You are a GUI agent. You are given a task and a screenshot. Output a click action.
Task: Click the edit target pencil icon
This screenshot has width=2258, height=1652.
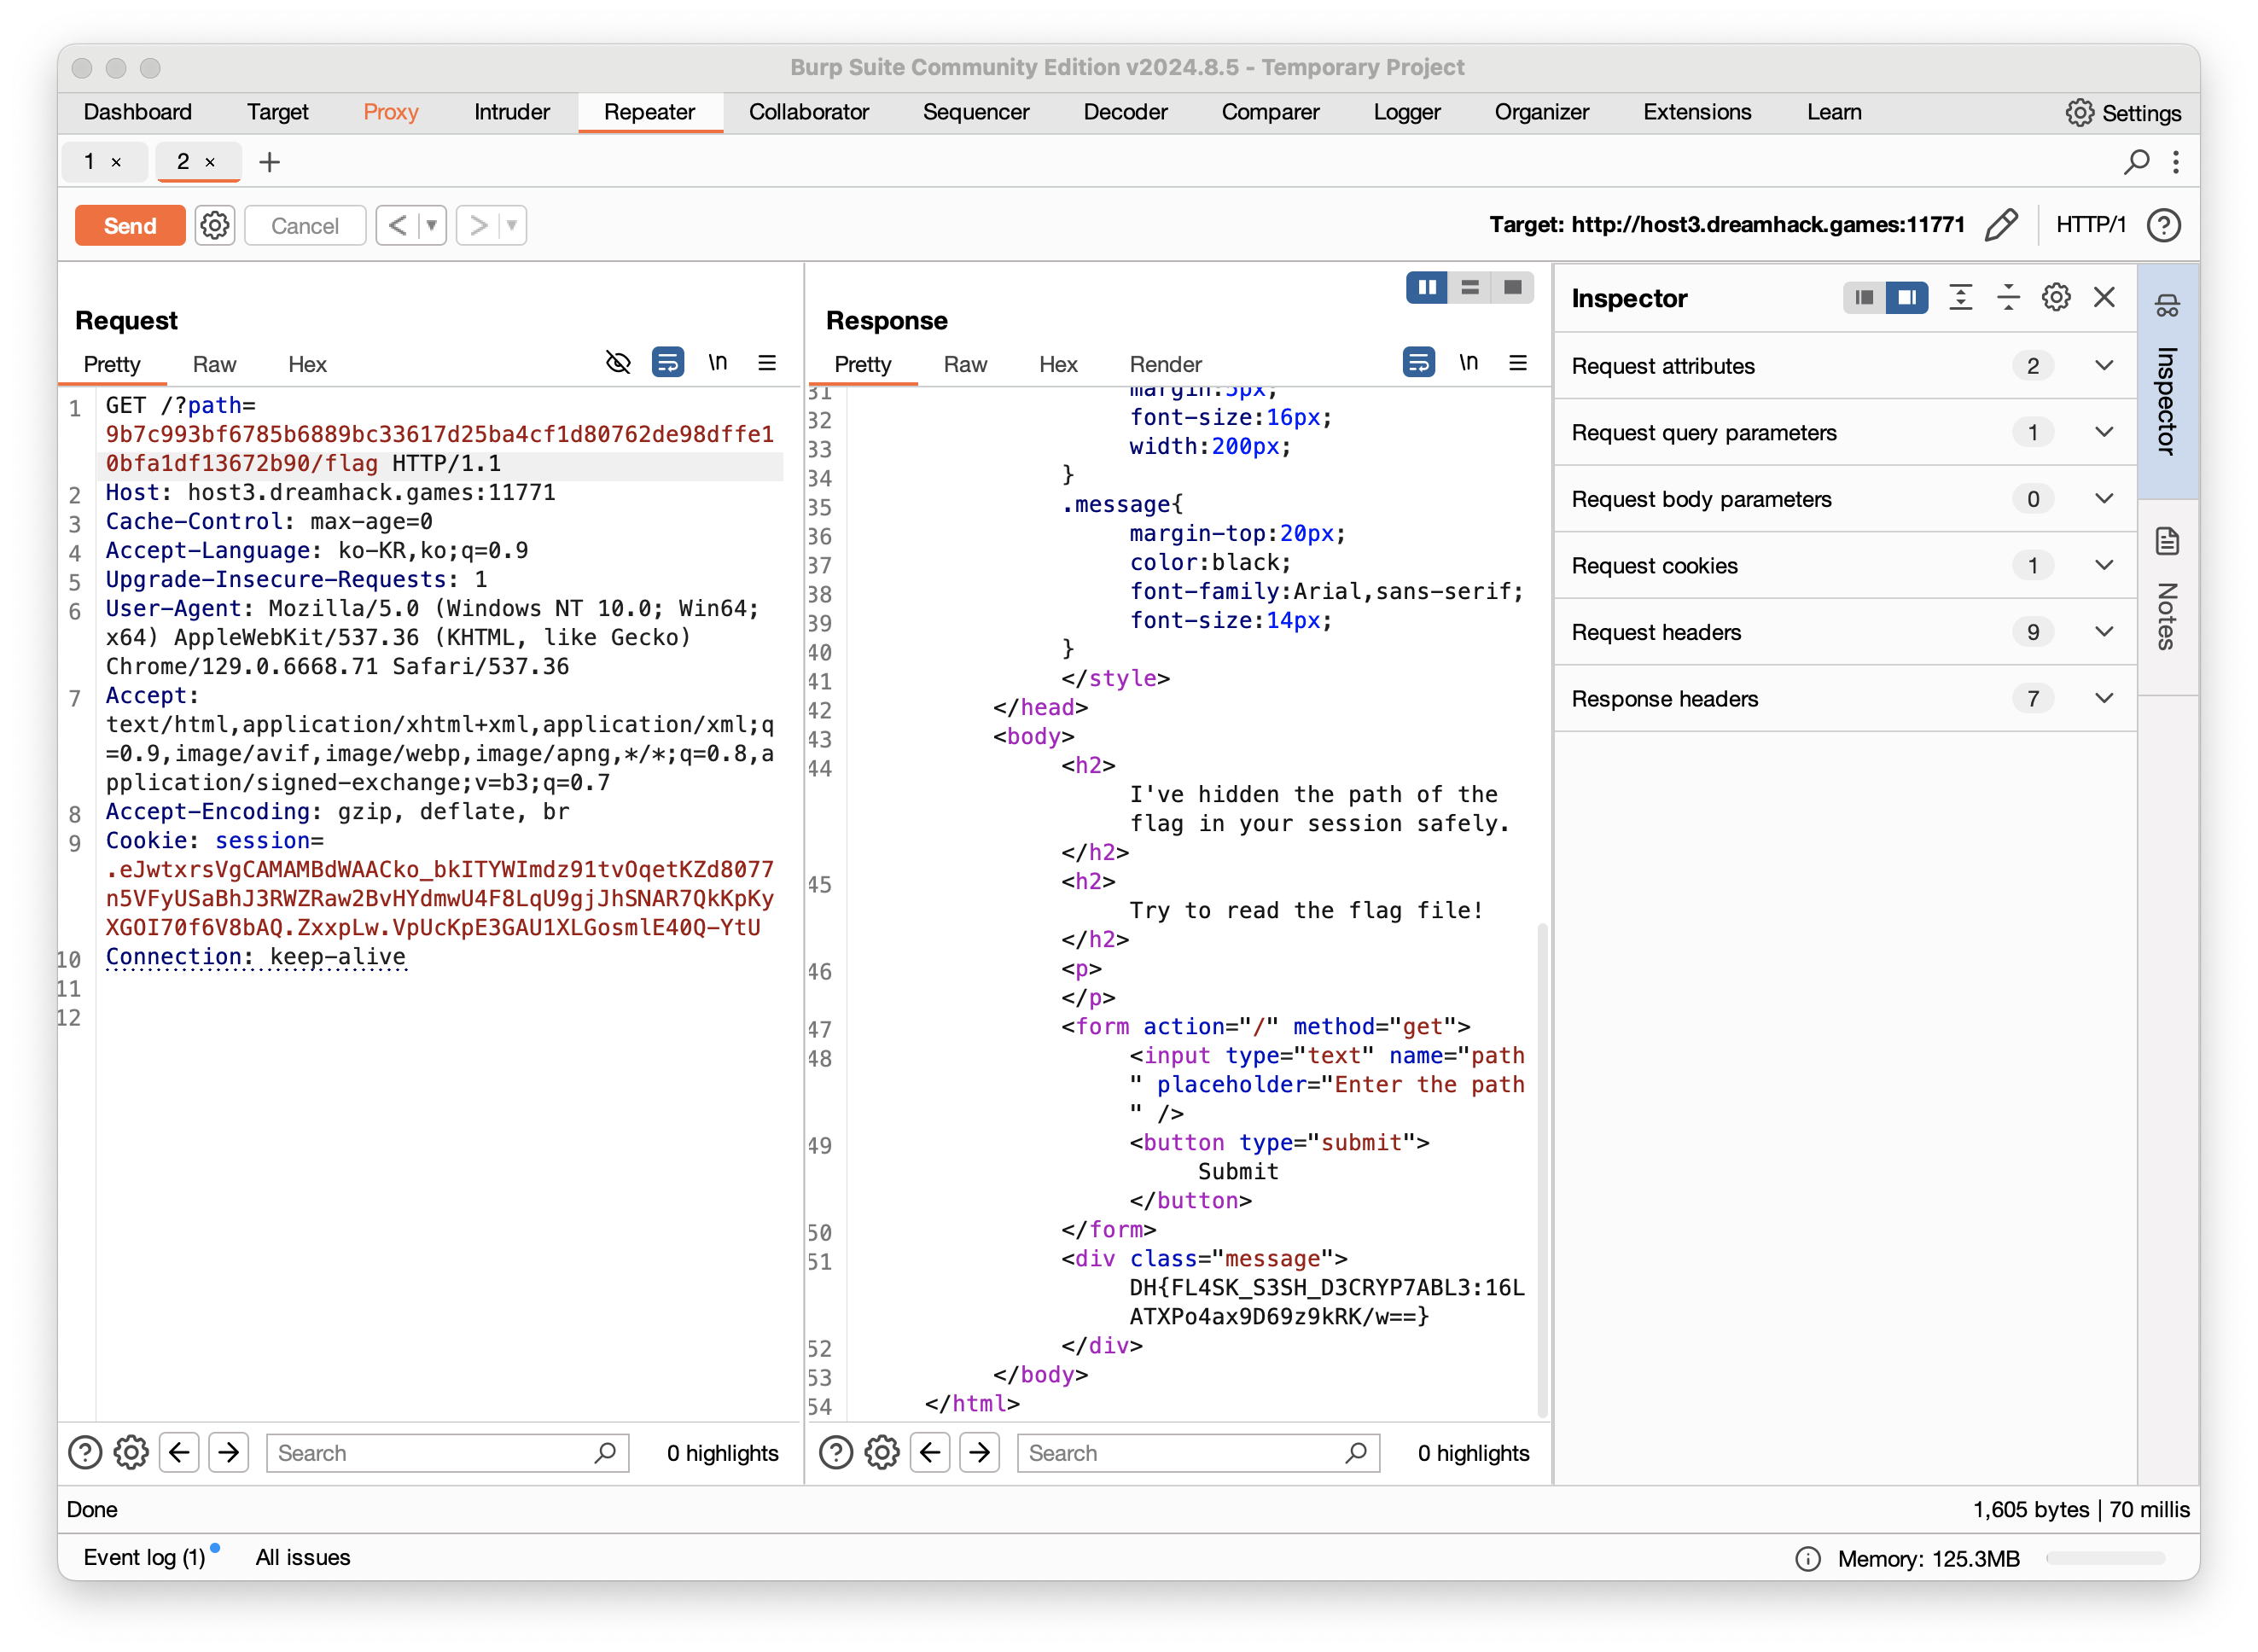(x=2001, y=225)
